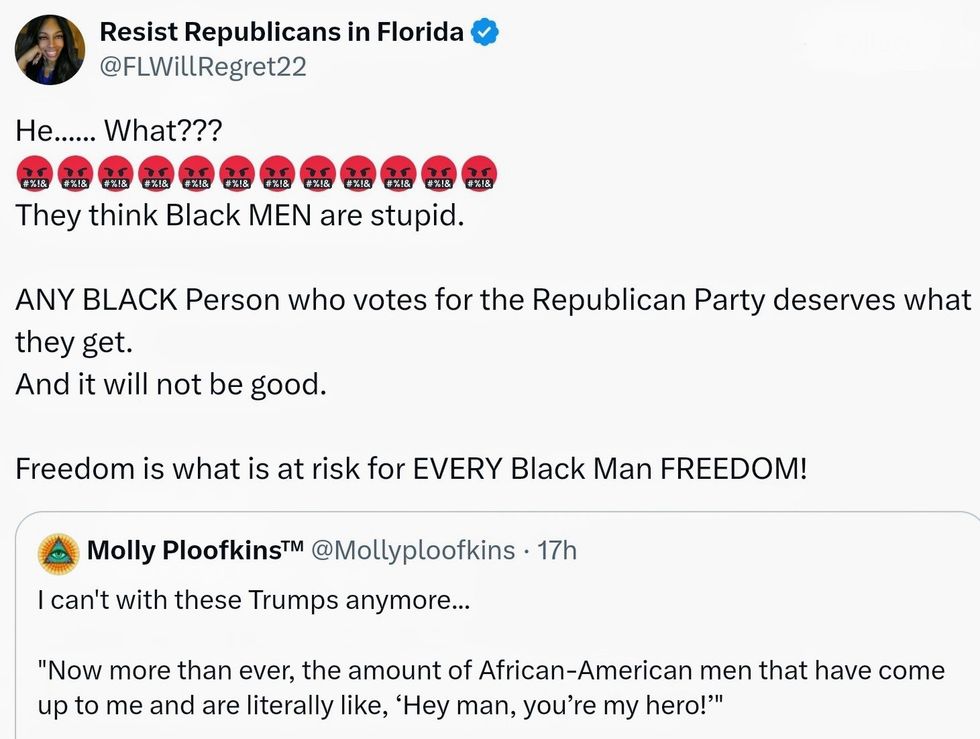This screenshot has width=980, height=739.
Task: Click the "Freedom is what is at risk" line
Action: click(410, 469)
